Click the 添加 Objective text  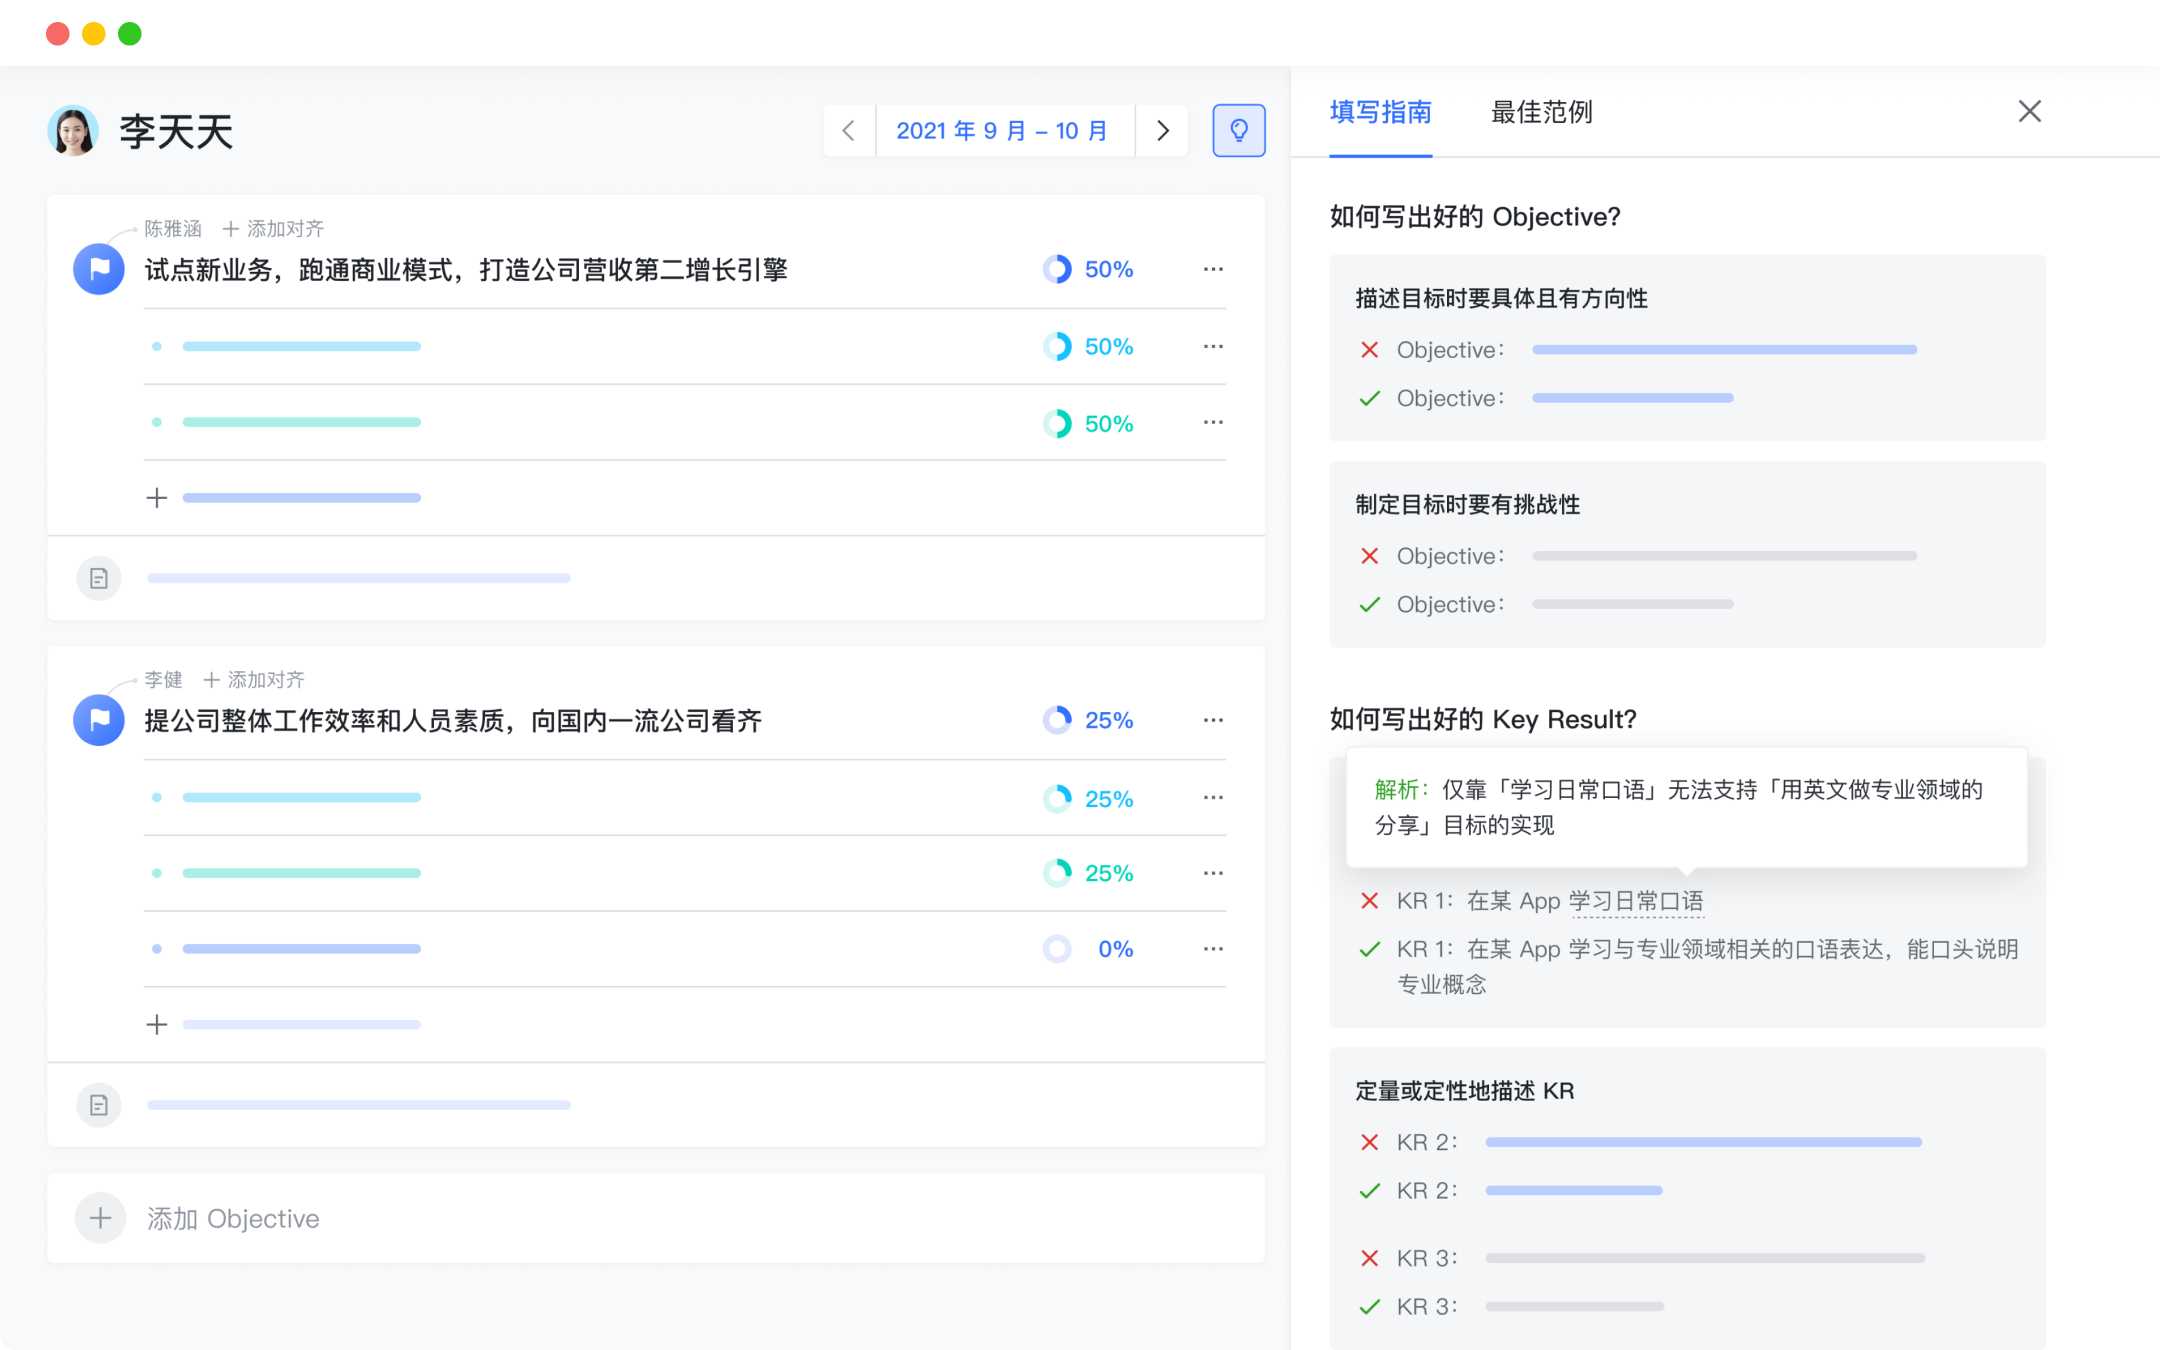233,1218
